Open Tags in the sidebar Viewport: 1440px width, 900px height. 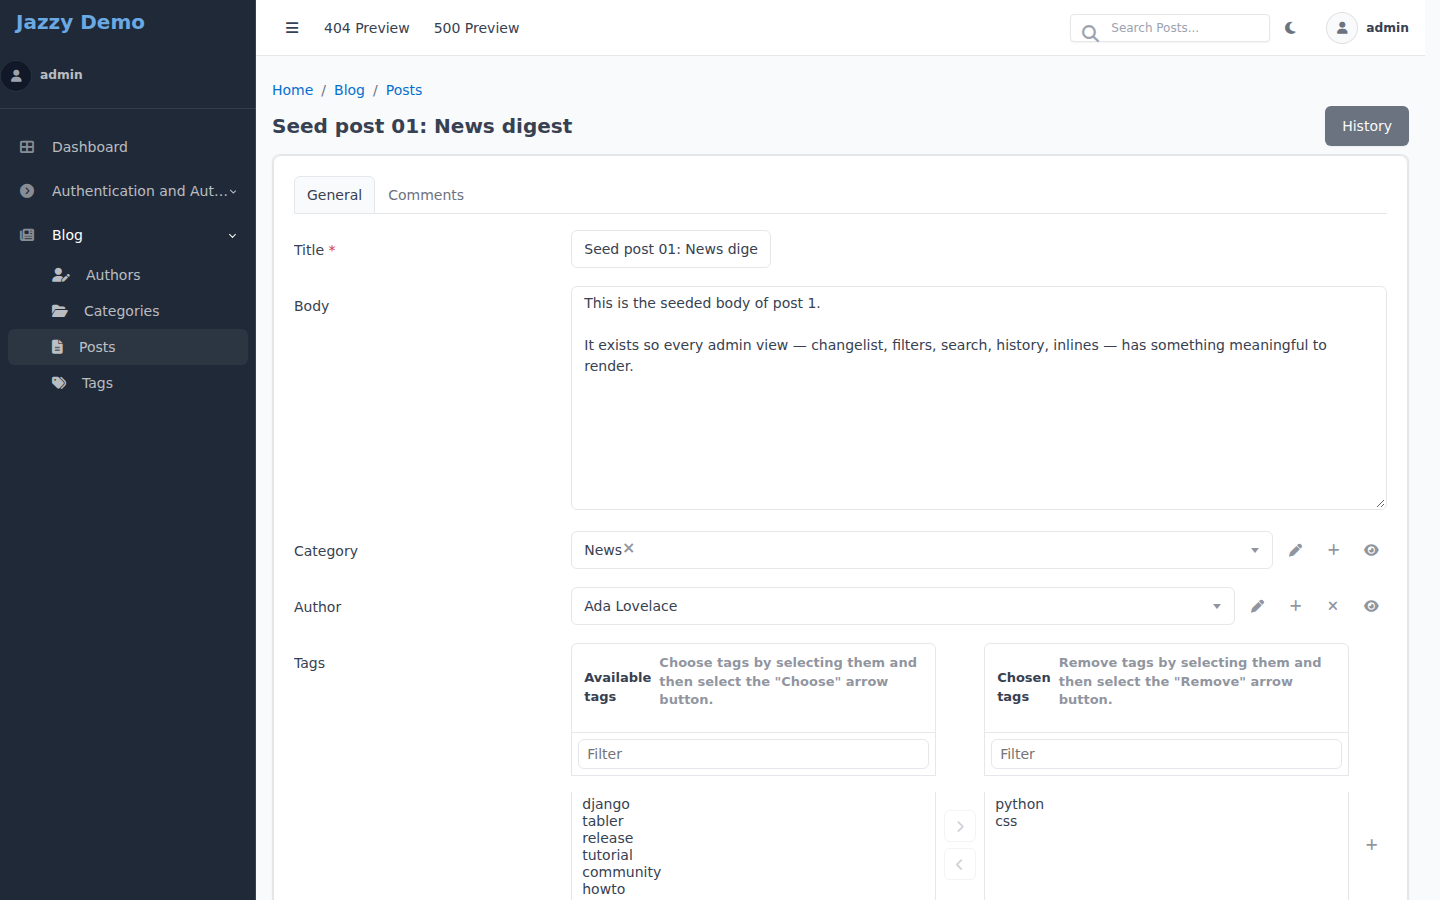click(x=128, y=383)
